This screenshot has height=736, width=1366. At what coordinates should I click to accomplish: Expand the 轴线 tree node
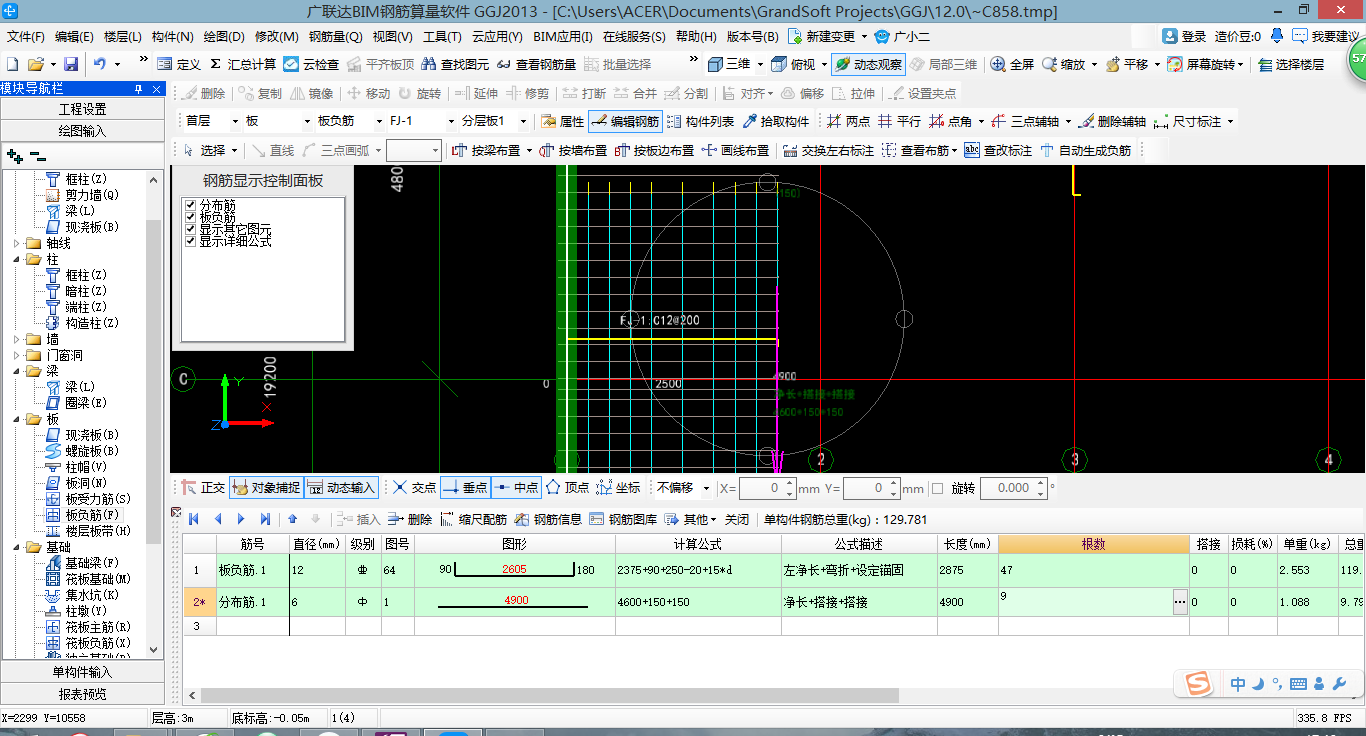[16, 243]
